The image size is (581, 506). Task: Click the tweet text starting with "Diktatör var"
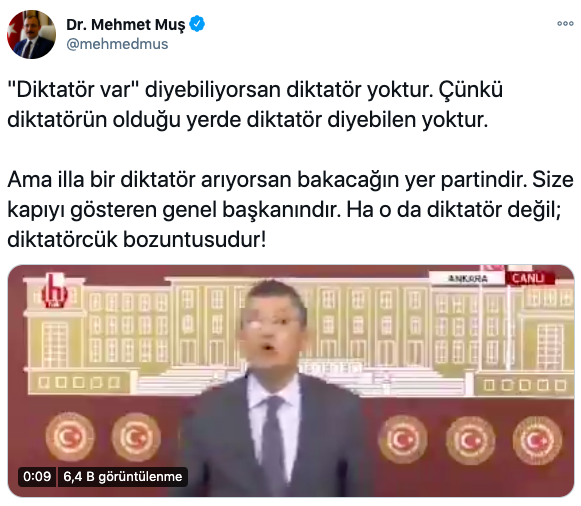(x=255, y=105)
